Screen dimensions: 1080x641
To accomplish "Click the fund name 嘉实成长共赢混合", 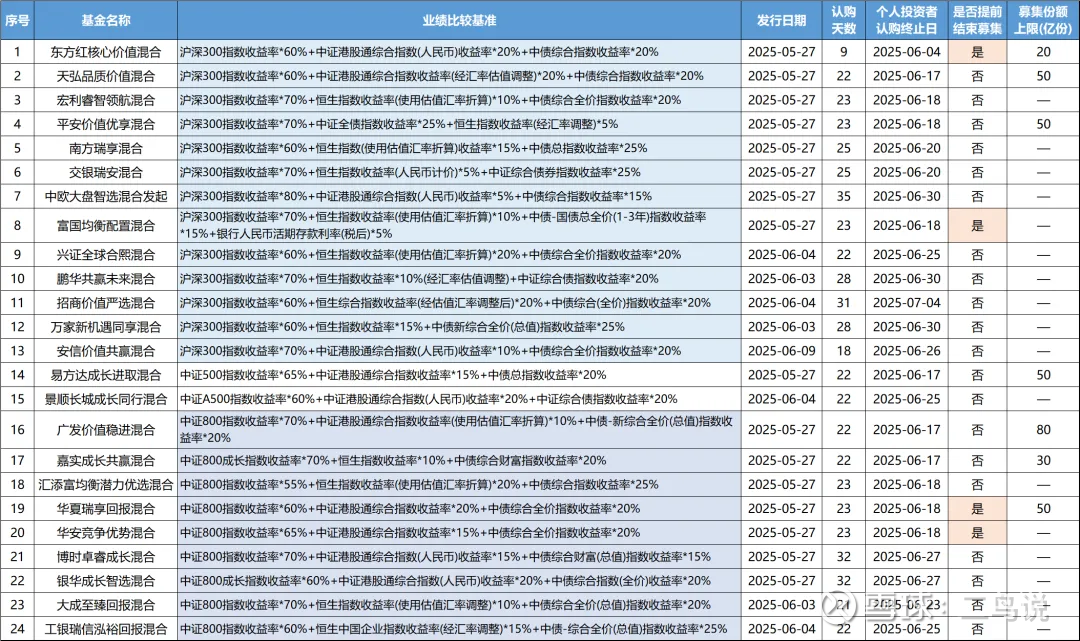I will tap(105, 461).
